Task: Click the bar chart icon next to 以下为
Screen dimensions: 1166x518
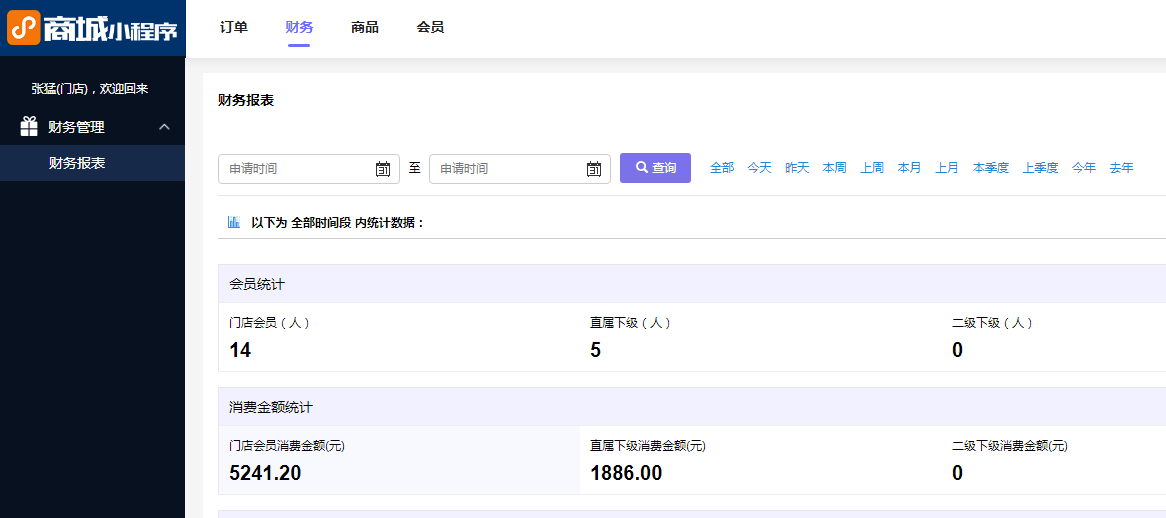Action: coord(233,222)
